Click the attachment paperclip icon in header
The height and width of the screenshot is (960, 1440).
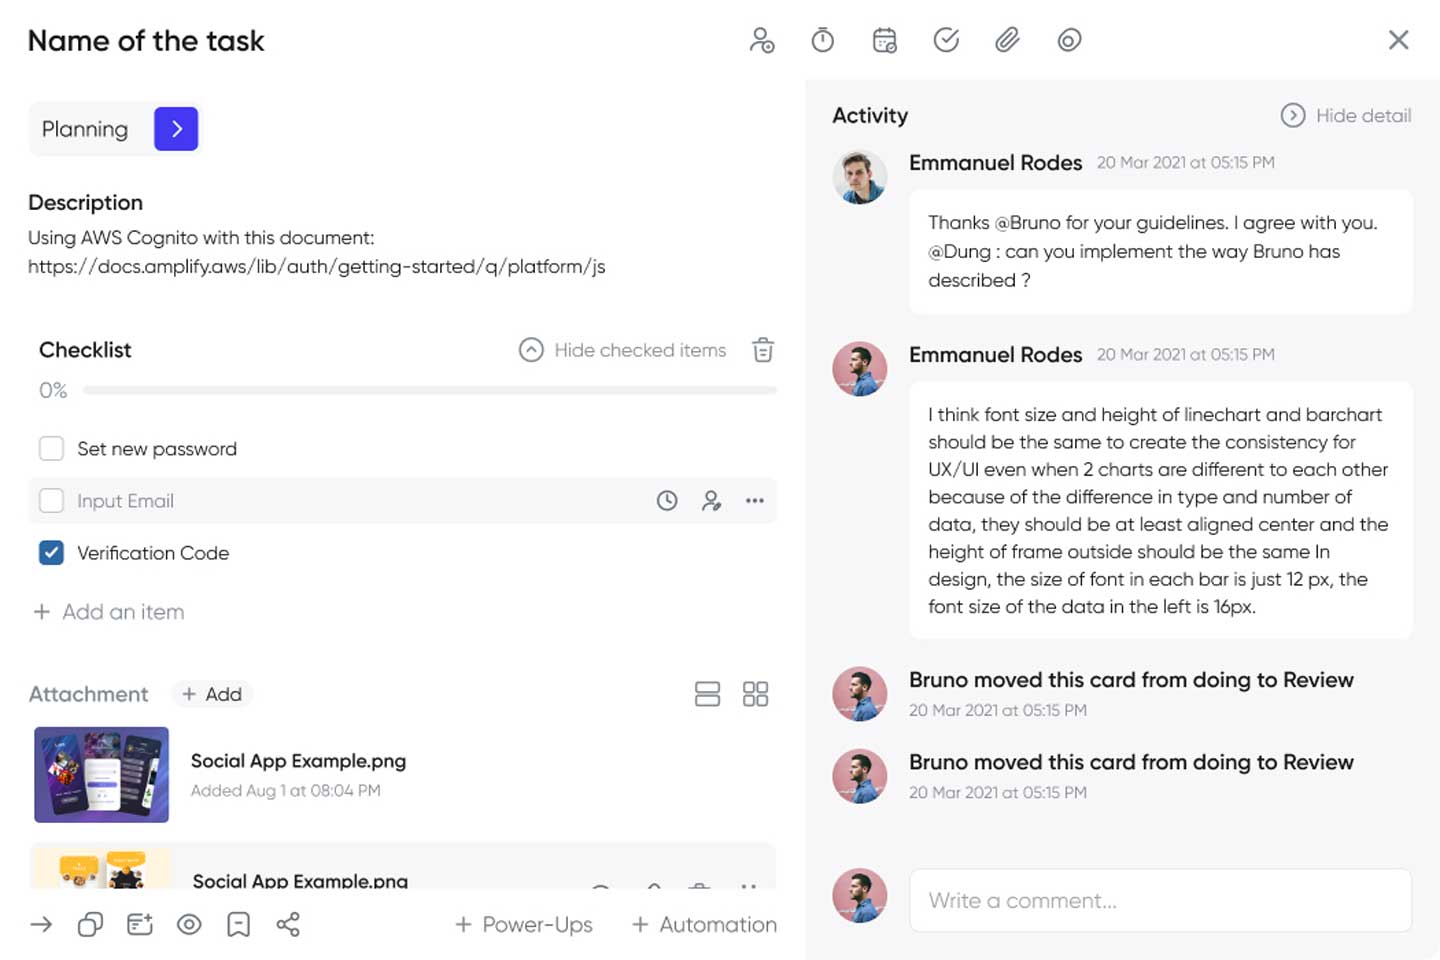click(1007, 40)
